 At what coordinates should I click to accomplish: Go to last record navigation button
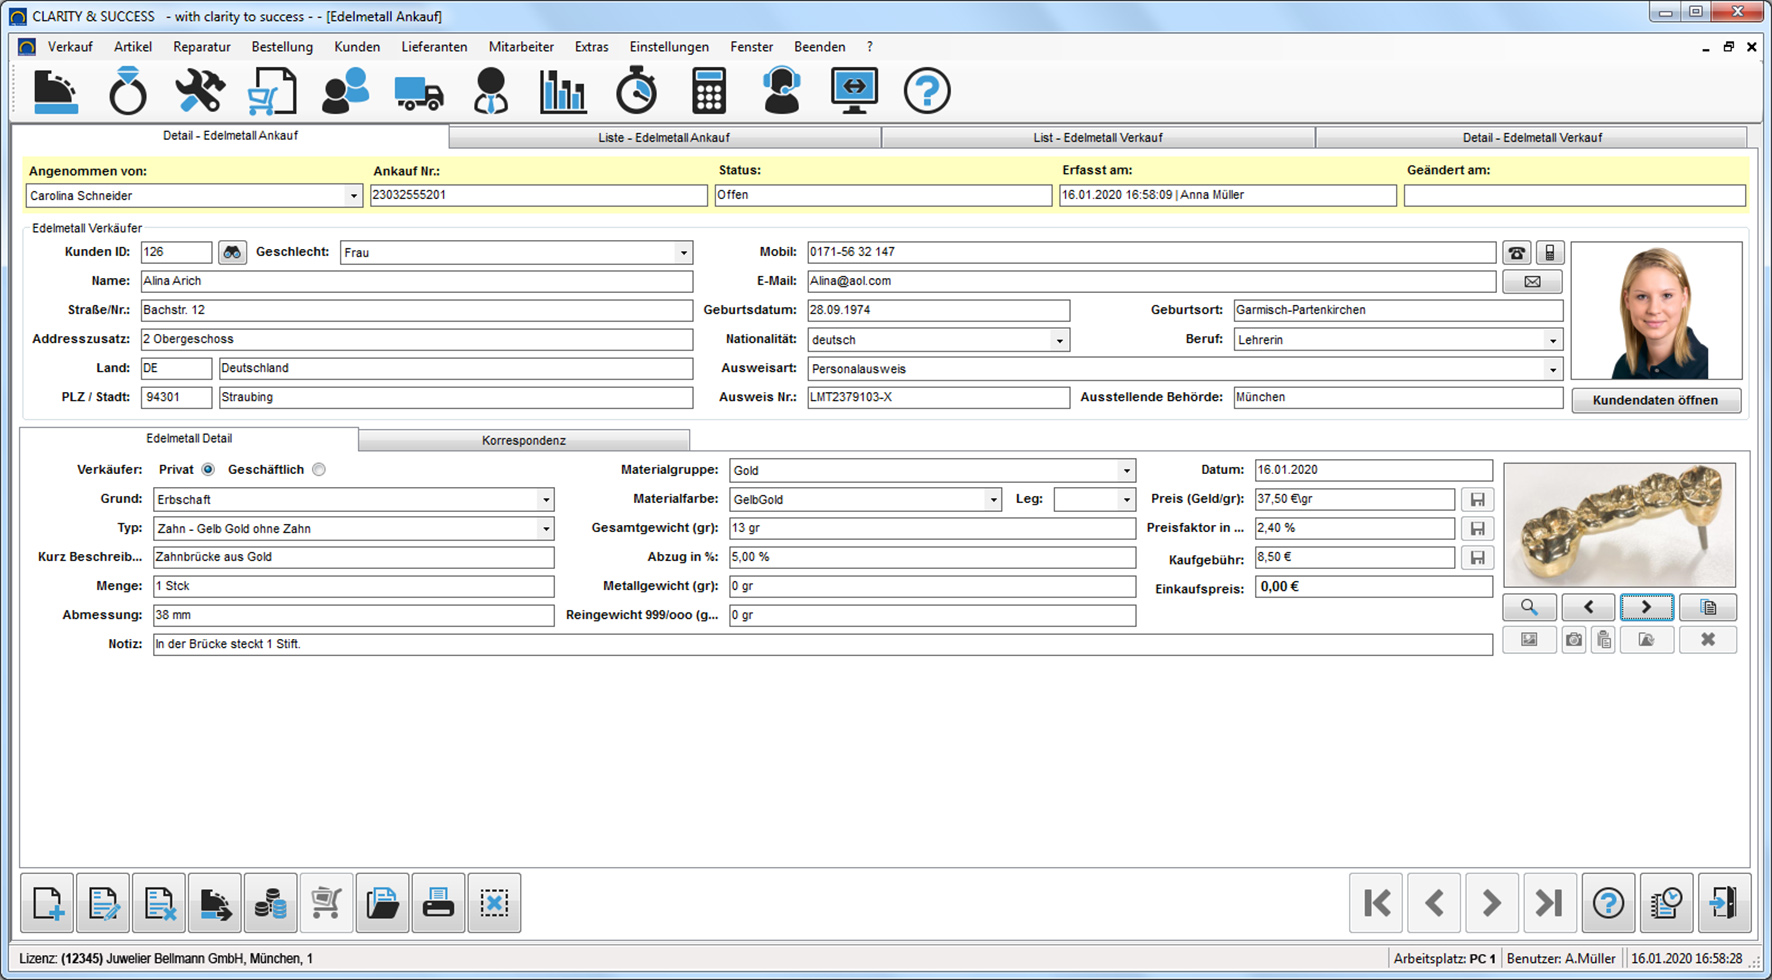click(1548, 904)
